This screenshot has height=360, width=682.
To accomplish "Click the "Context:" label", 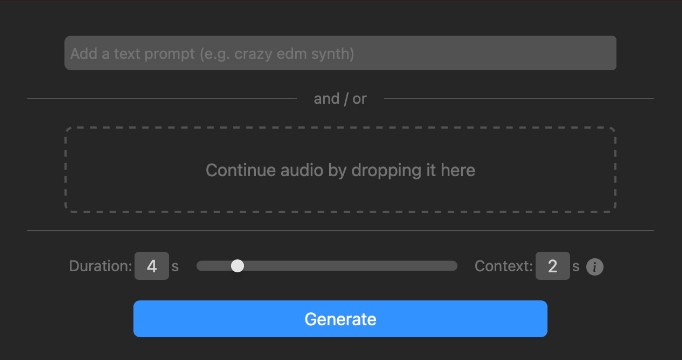I will click(504, 266).
